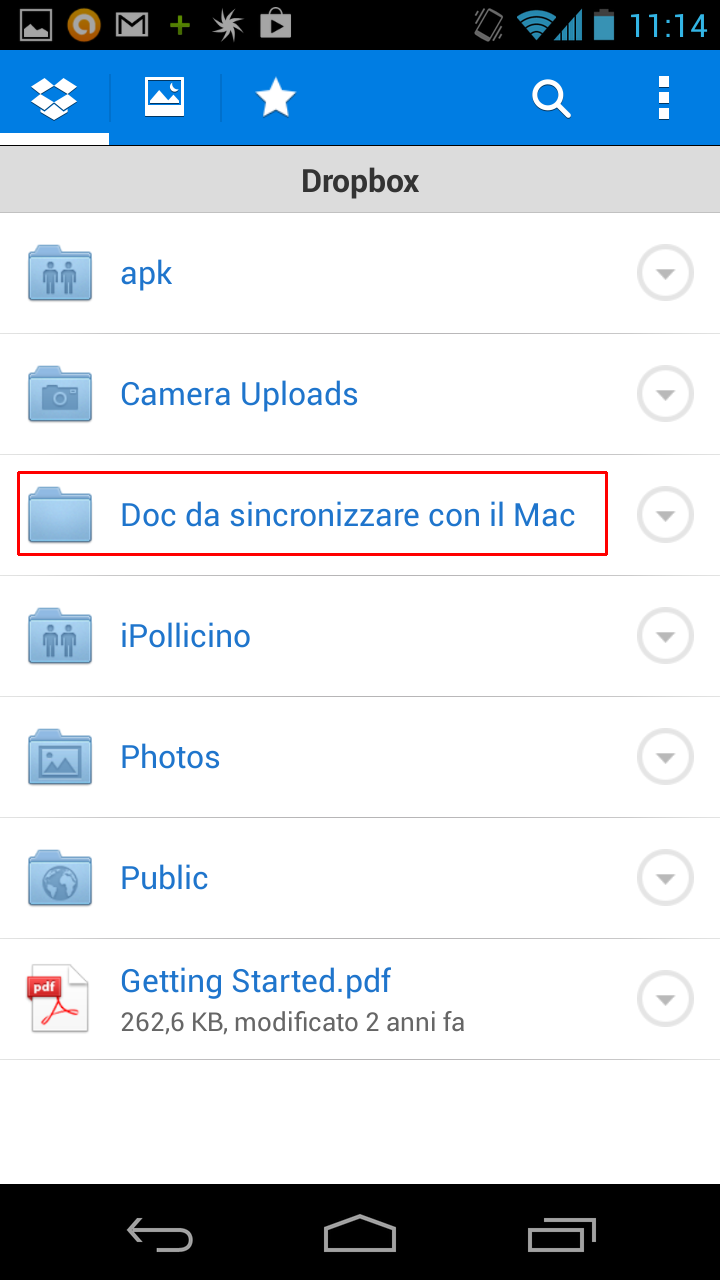Tap the Camera Uploads folder icon
The width and height of the screenshot is (720, 1280).
[x=60, y=394]
